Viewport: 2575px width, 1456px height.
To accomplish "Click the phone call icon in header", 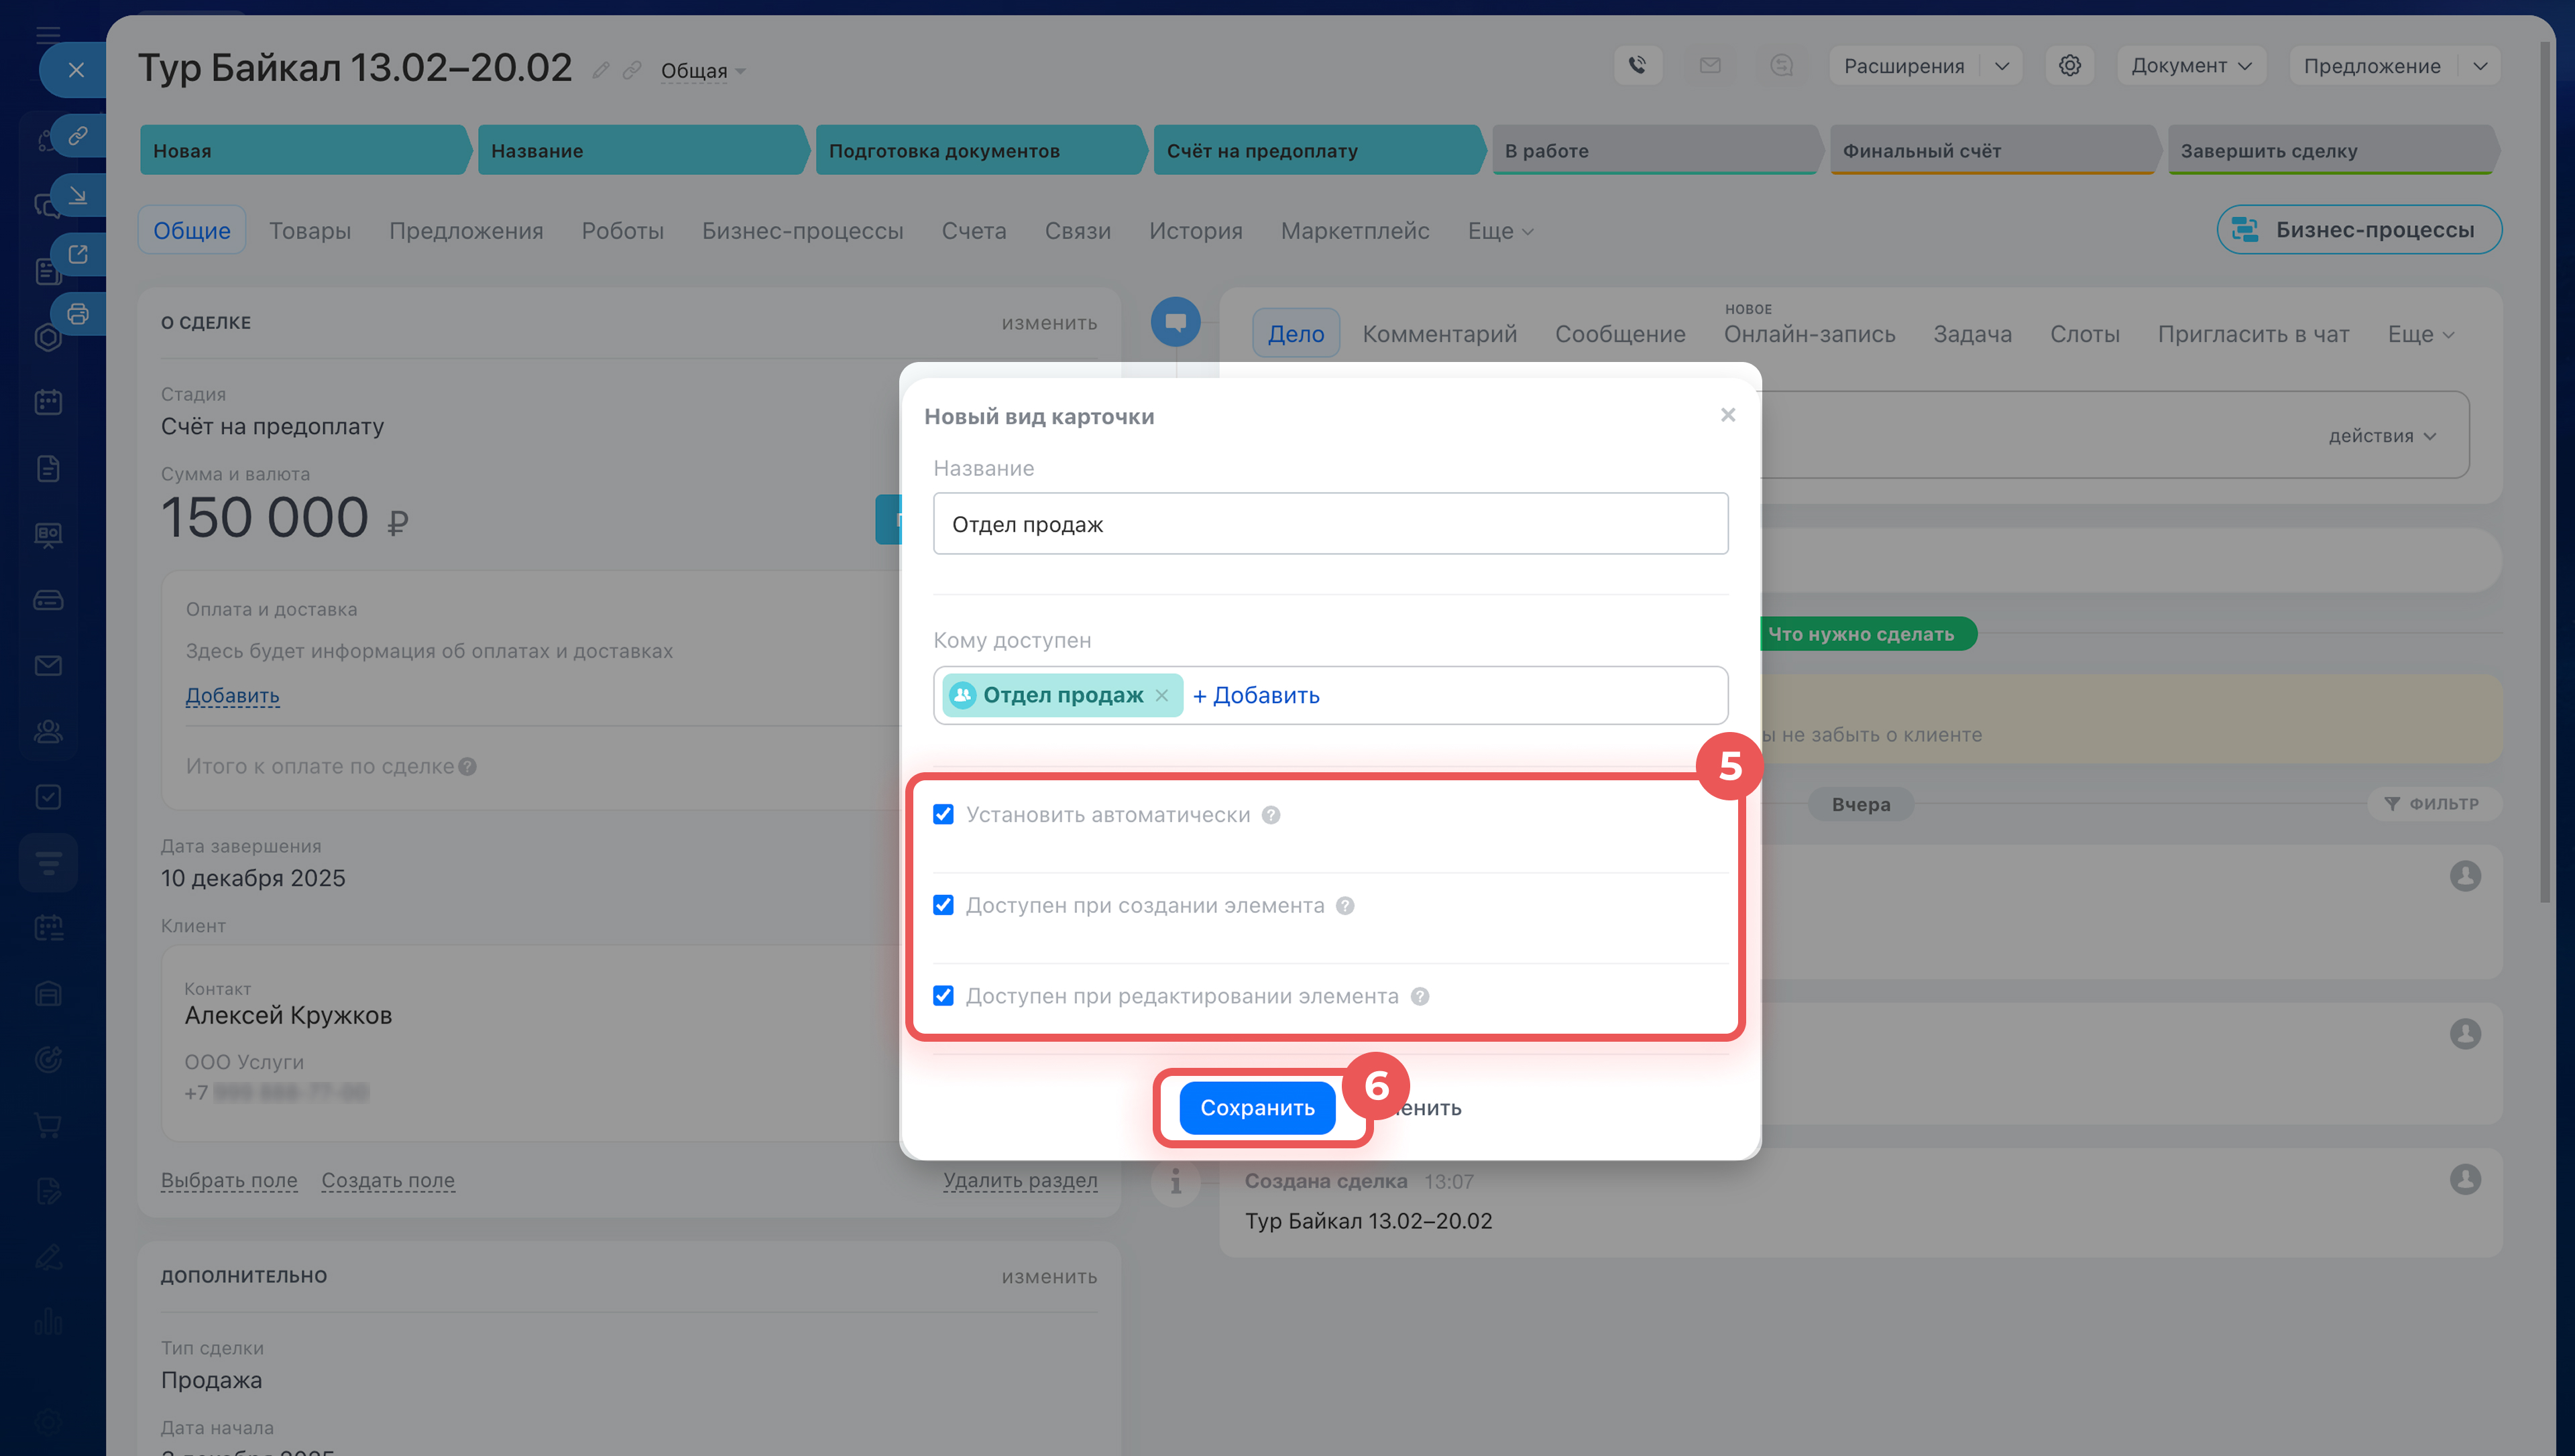I will (1637, 66).
